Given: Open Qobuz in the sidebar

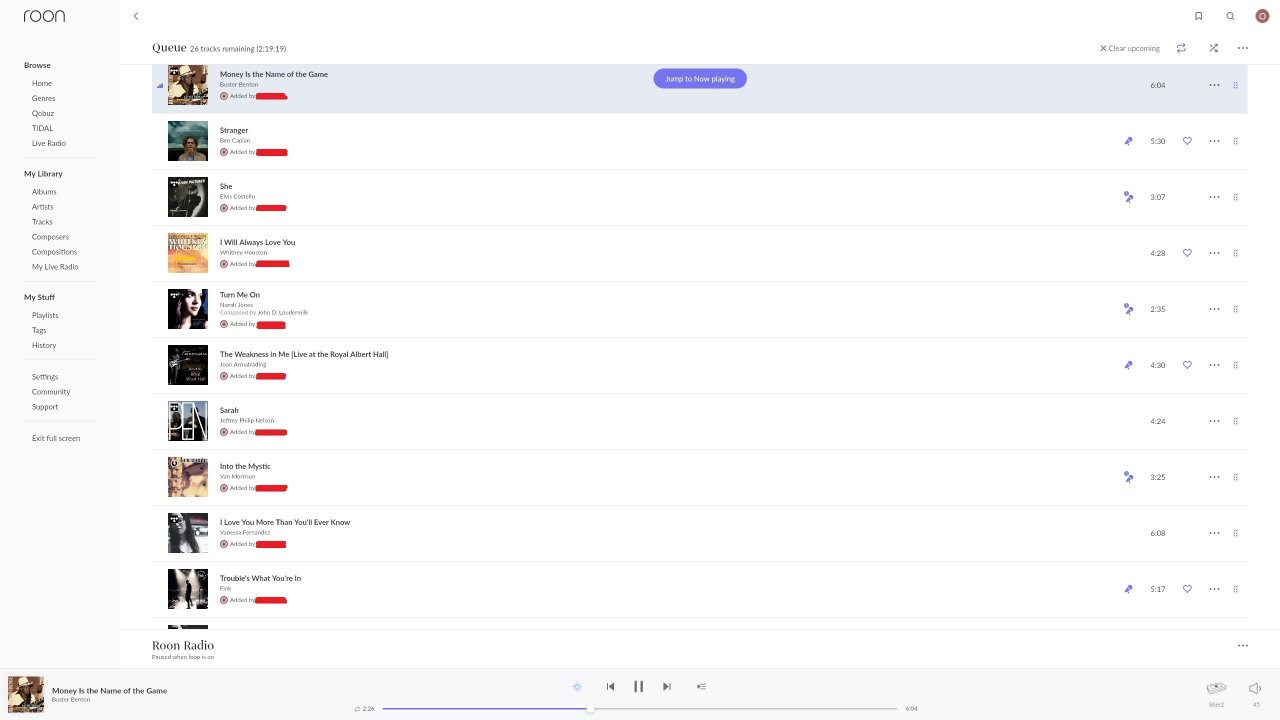Looking at the screenshot, I should click(x=43, y=113).
